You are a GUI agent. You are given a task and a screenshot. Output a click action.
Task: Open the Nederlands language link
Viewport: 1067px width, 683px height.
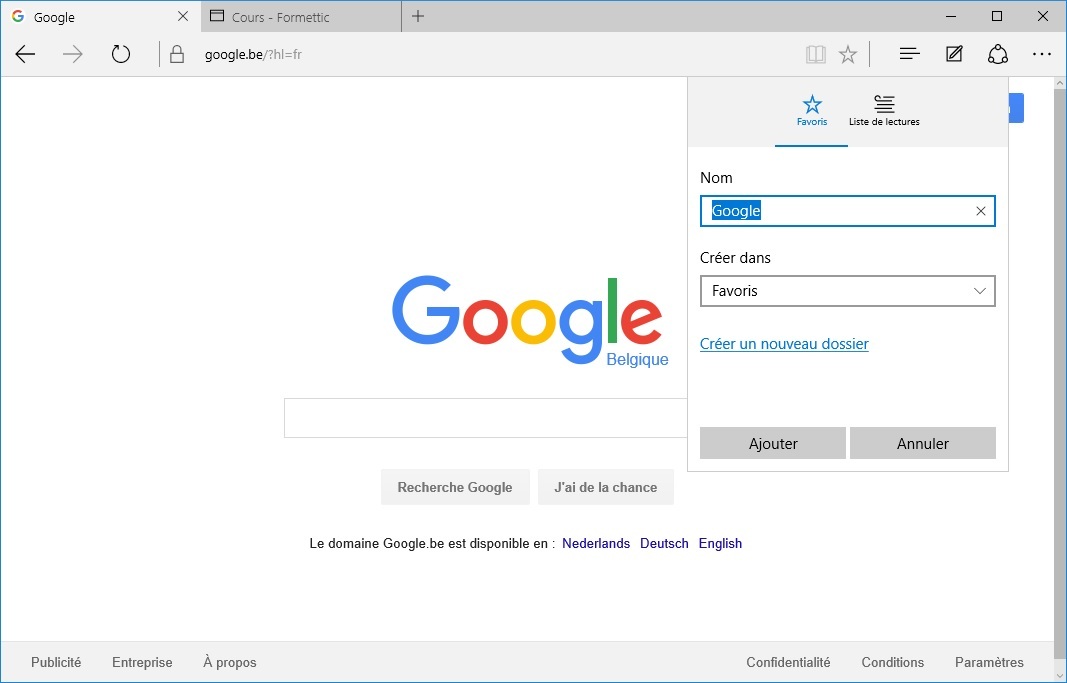pos(596,544)
